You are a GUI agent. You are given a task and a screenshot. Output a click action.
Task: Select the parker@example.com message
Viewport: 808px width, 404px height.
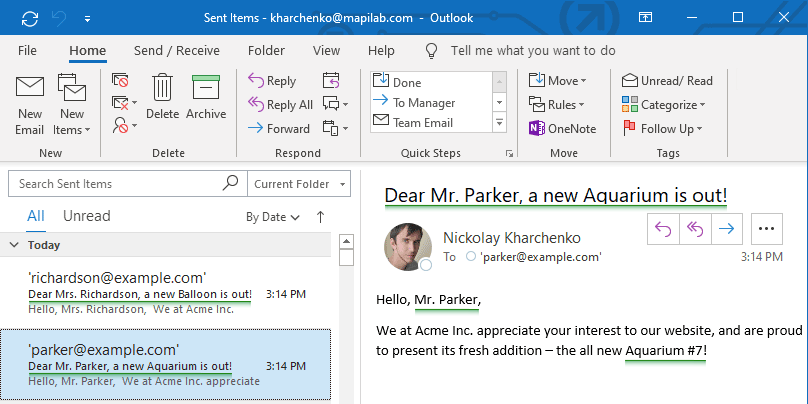(x=165, y=364)
